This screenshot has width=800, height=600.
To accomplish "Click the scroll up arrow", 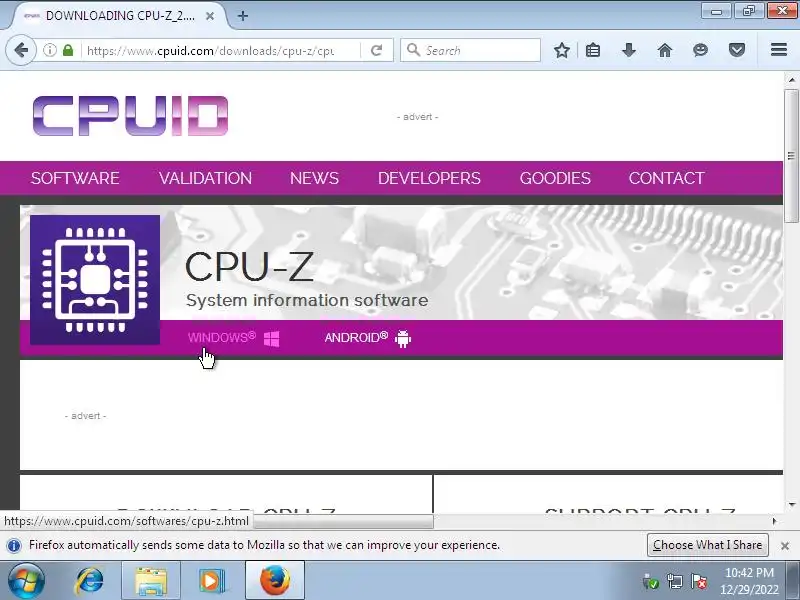I will point(791,80).
